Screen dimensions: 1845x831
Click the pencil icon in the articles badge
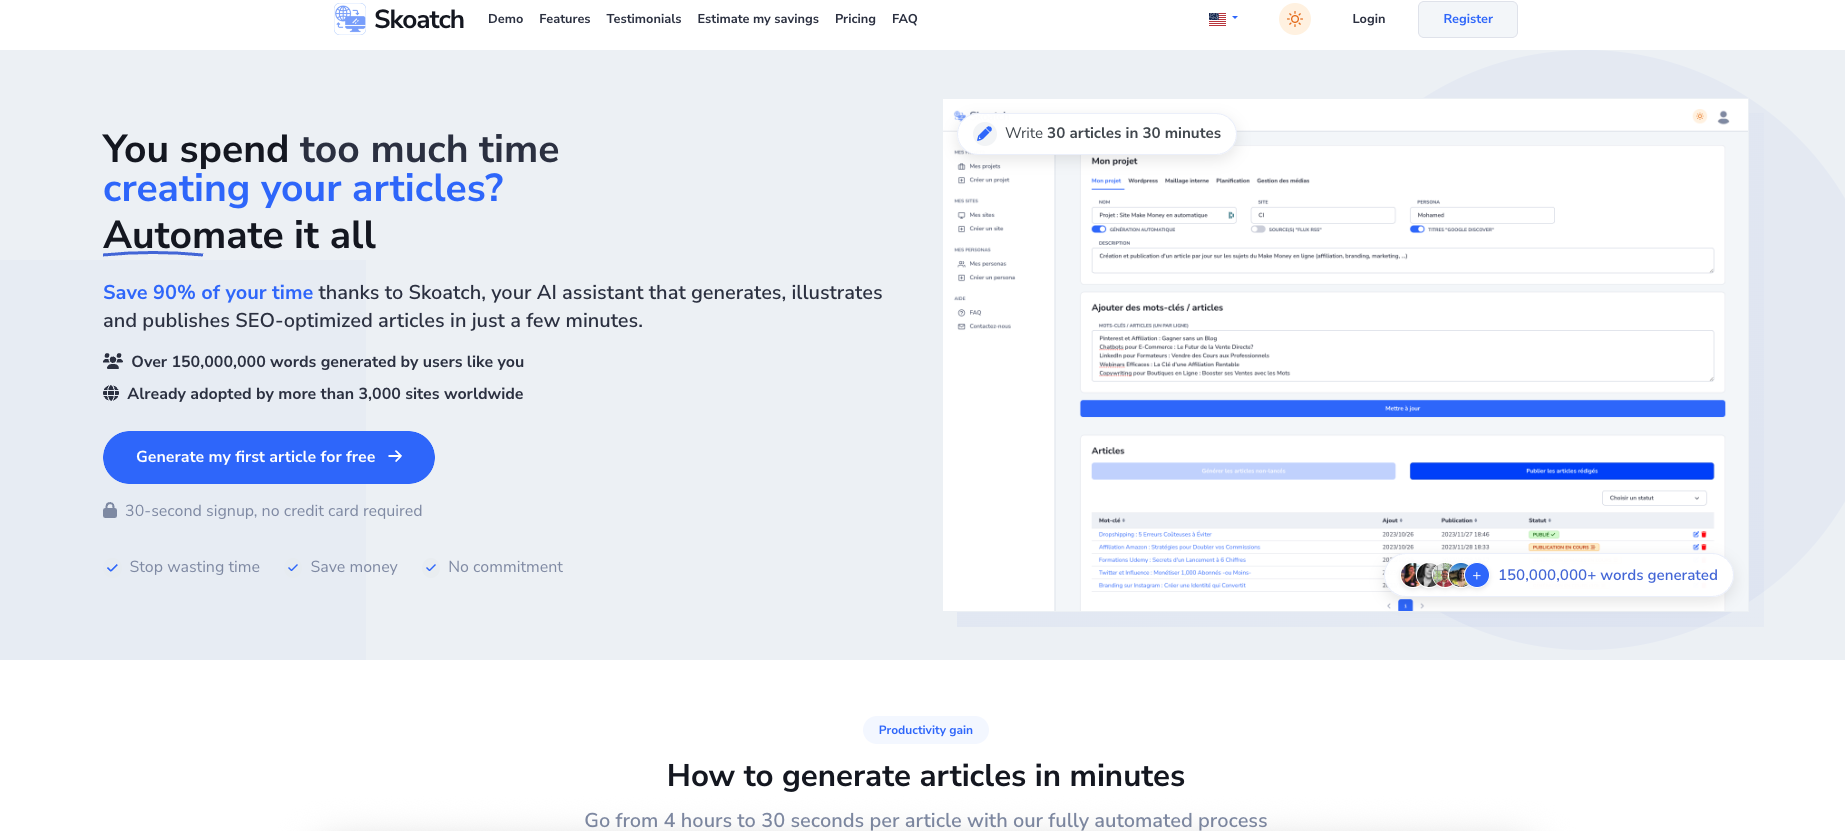coord(984,133)
